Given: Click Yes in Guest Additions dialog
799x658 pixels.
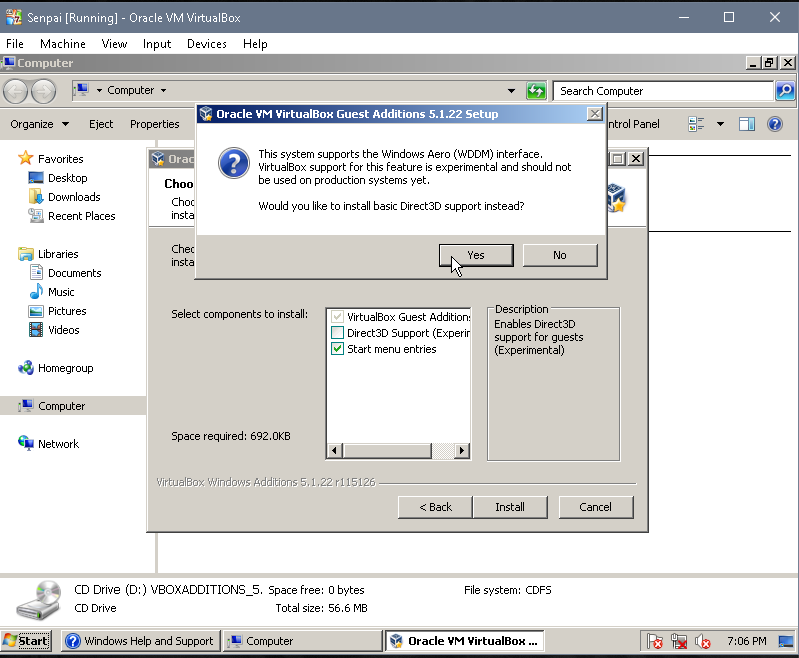Looking at the screenshot, I should coord(476,255).
